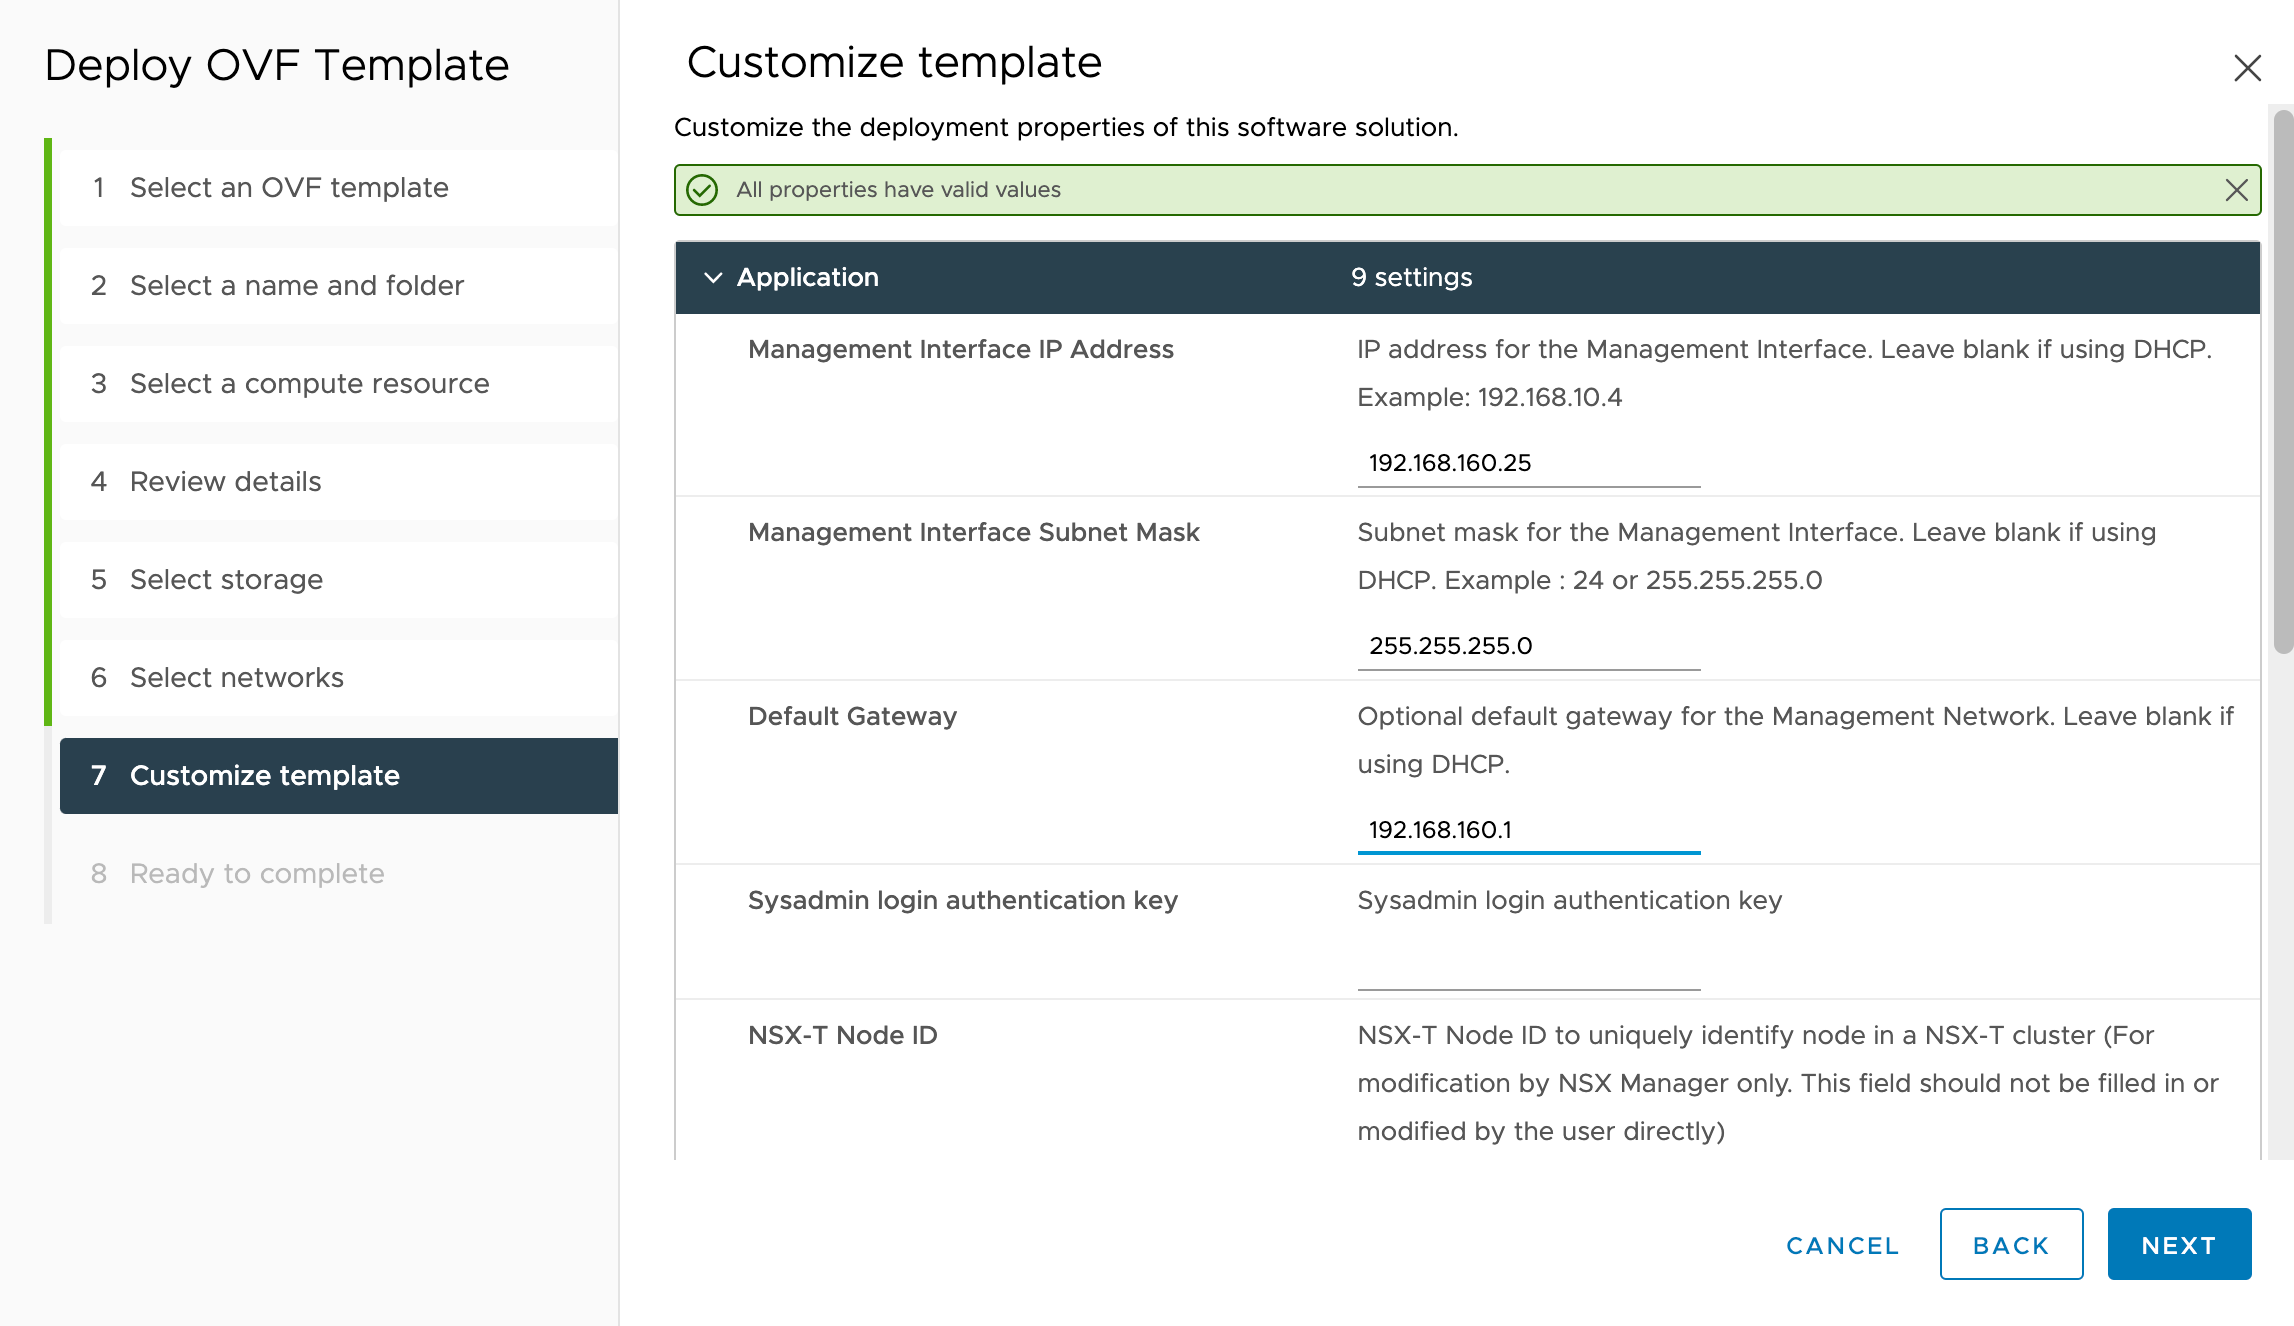Click the Ready to complete step
This screenshot has width=2294, height=1326.
(x=256, y=874)
